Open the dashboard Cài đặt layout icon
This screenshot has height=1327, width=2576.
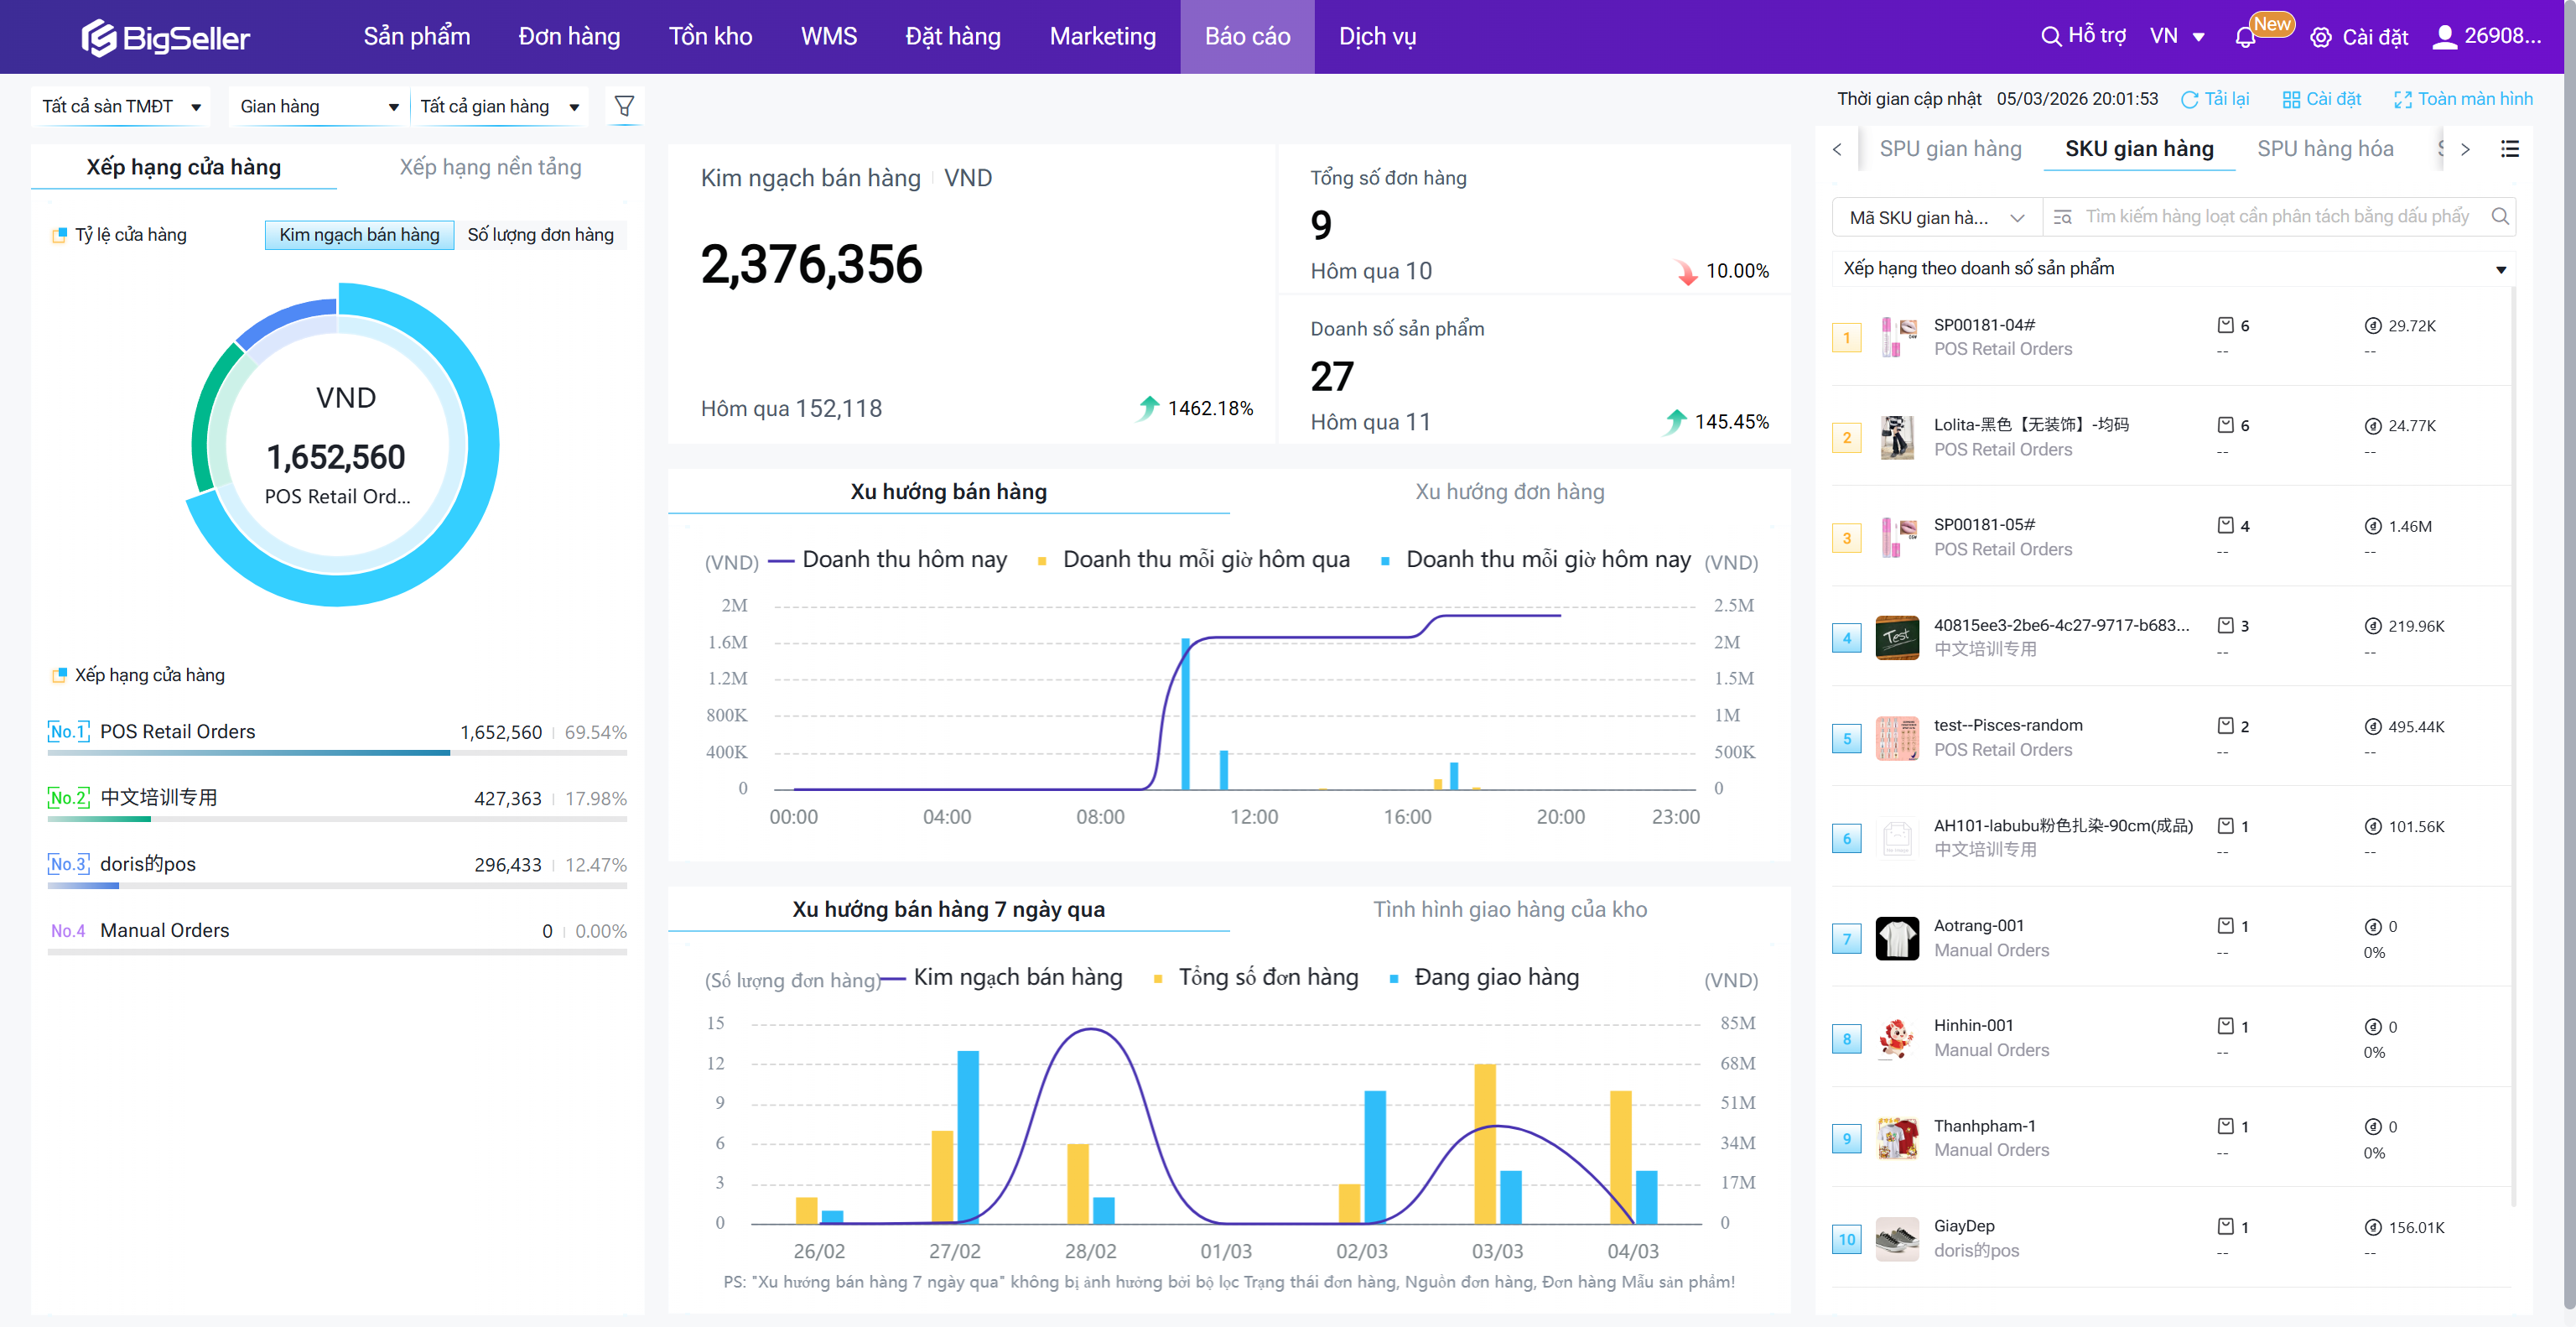2291,100
